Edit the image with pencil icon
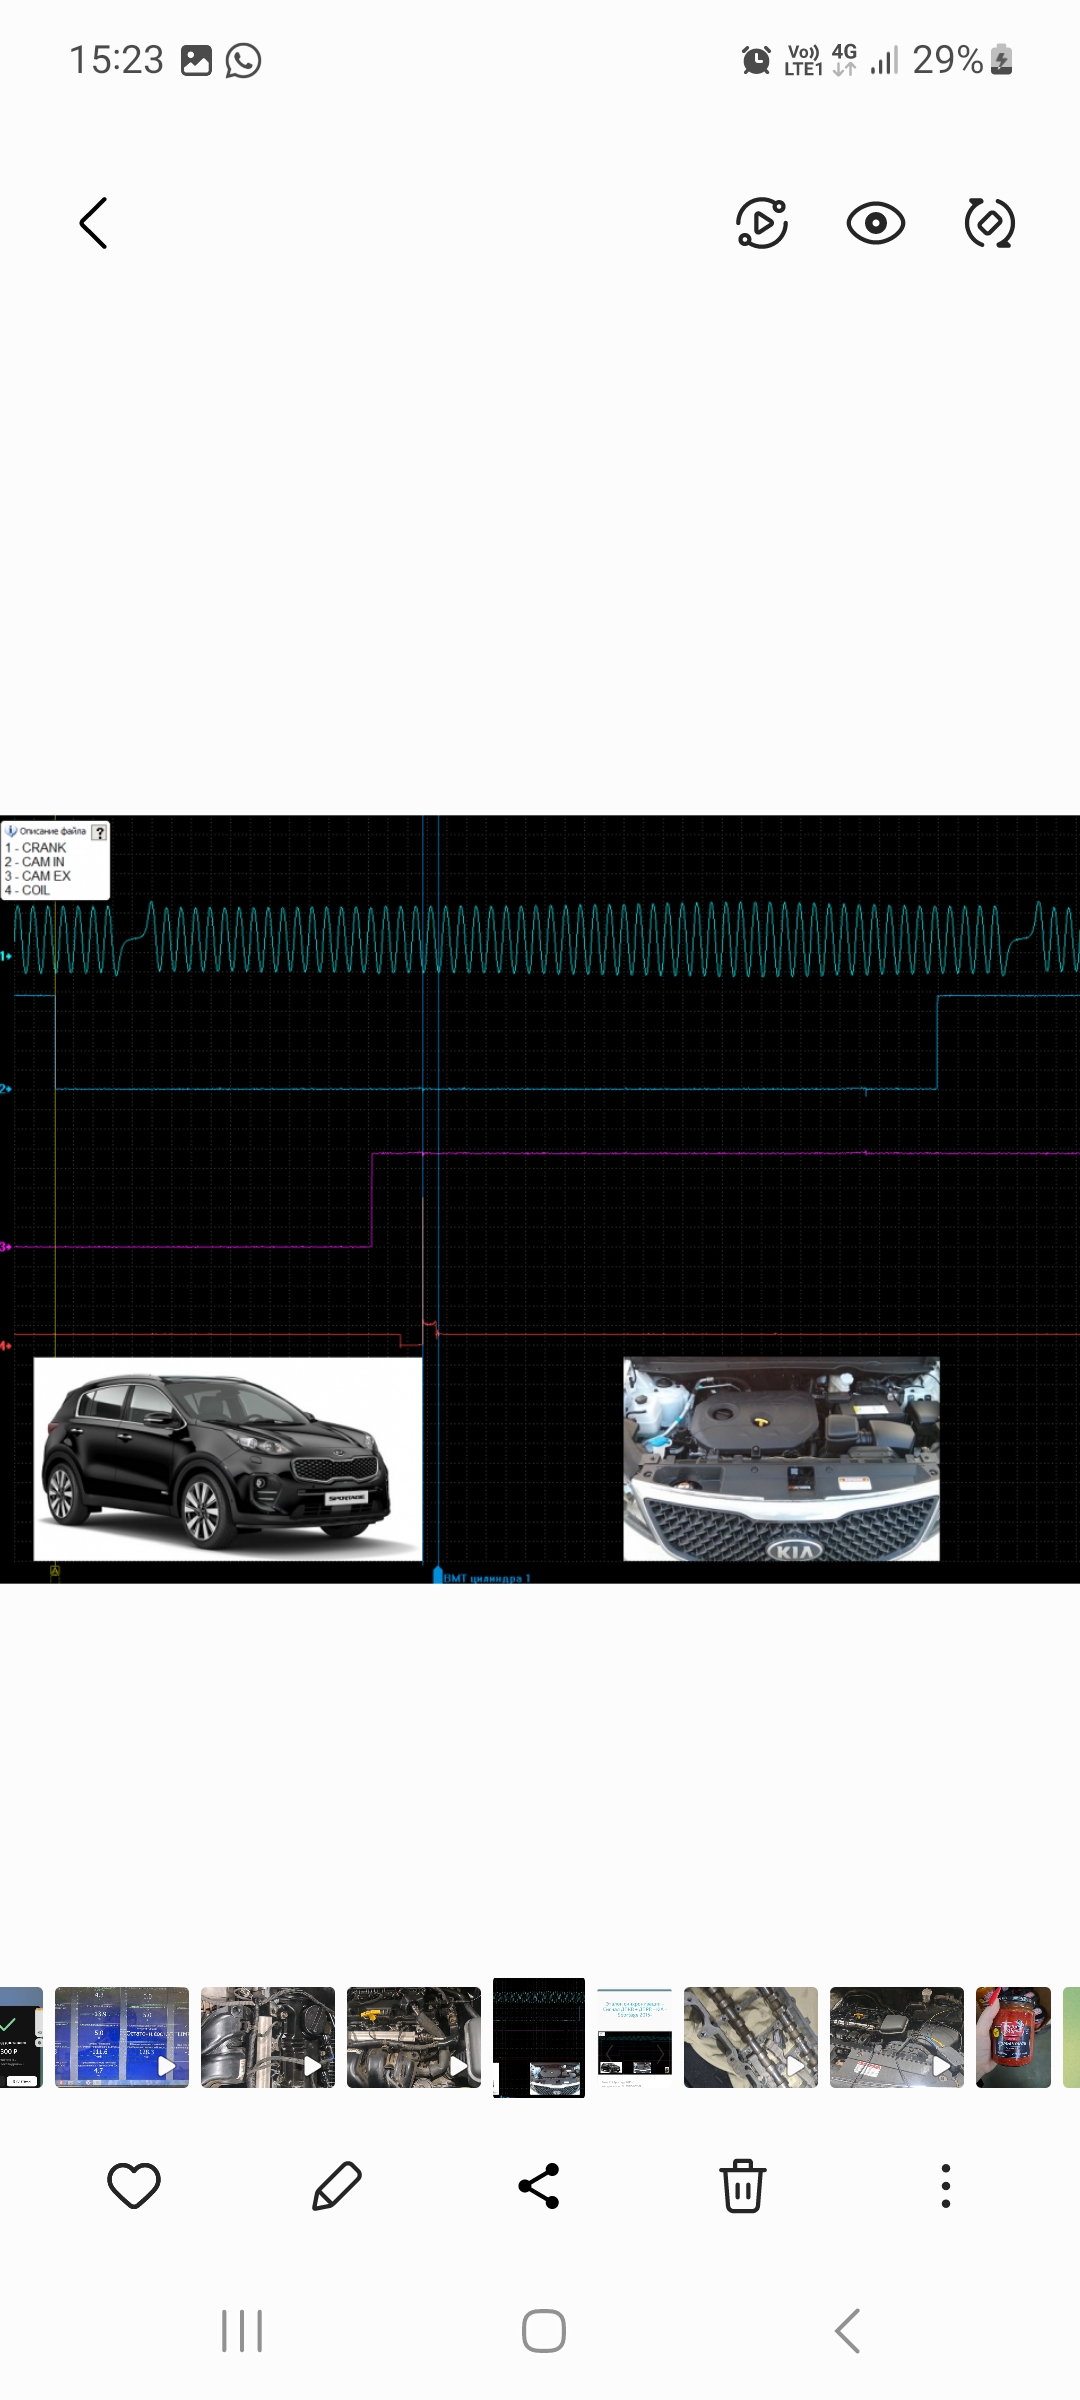 [337, 2185]
